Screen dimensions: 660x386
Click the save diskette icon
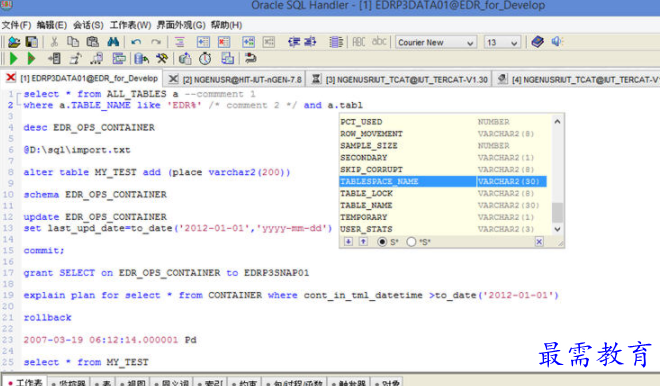click(x=32, y=42)
